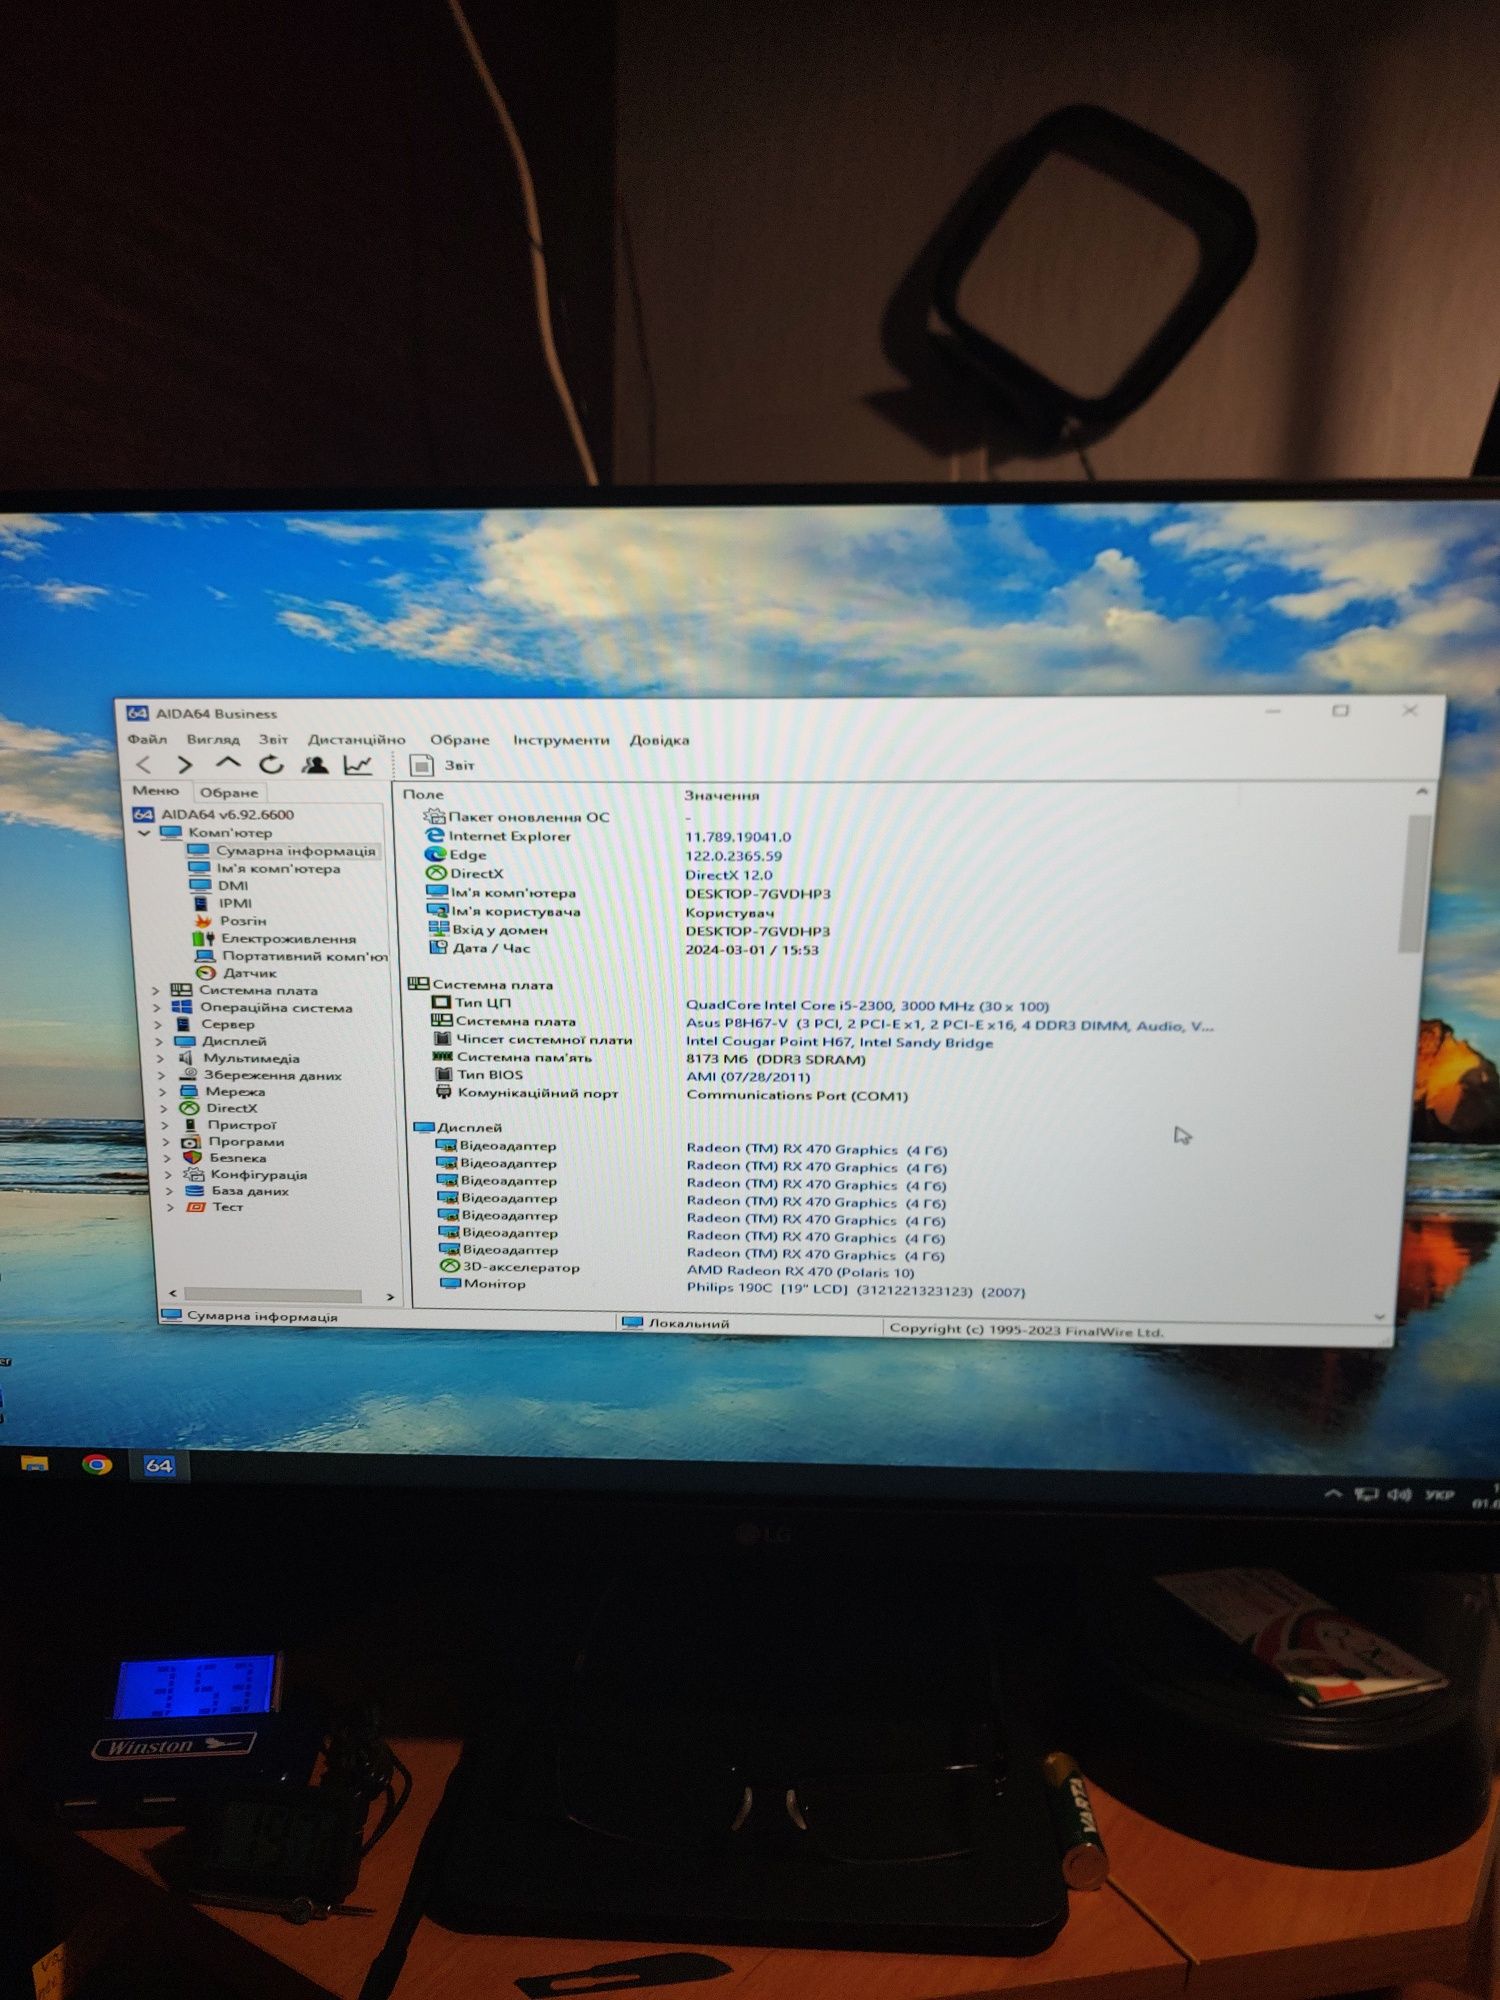The width and height of the screenshot is (1500, 2000).
Task: Click the База даних tree icon
Action: click(x=195, y=1191)
